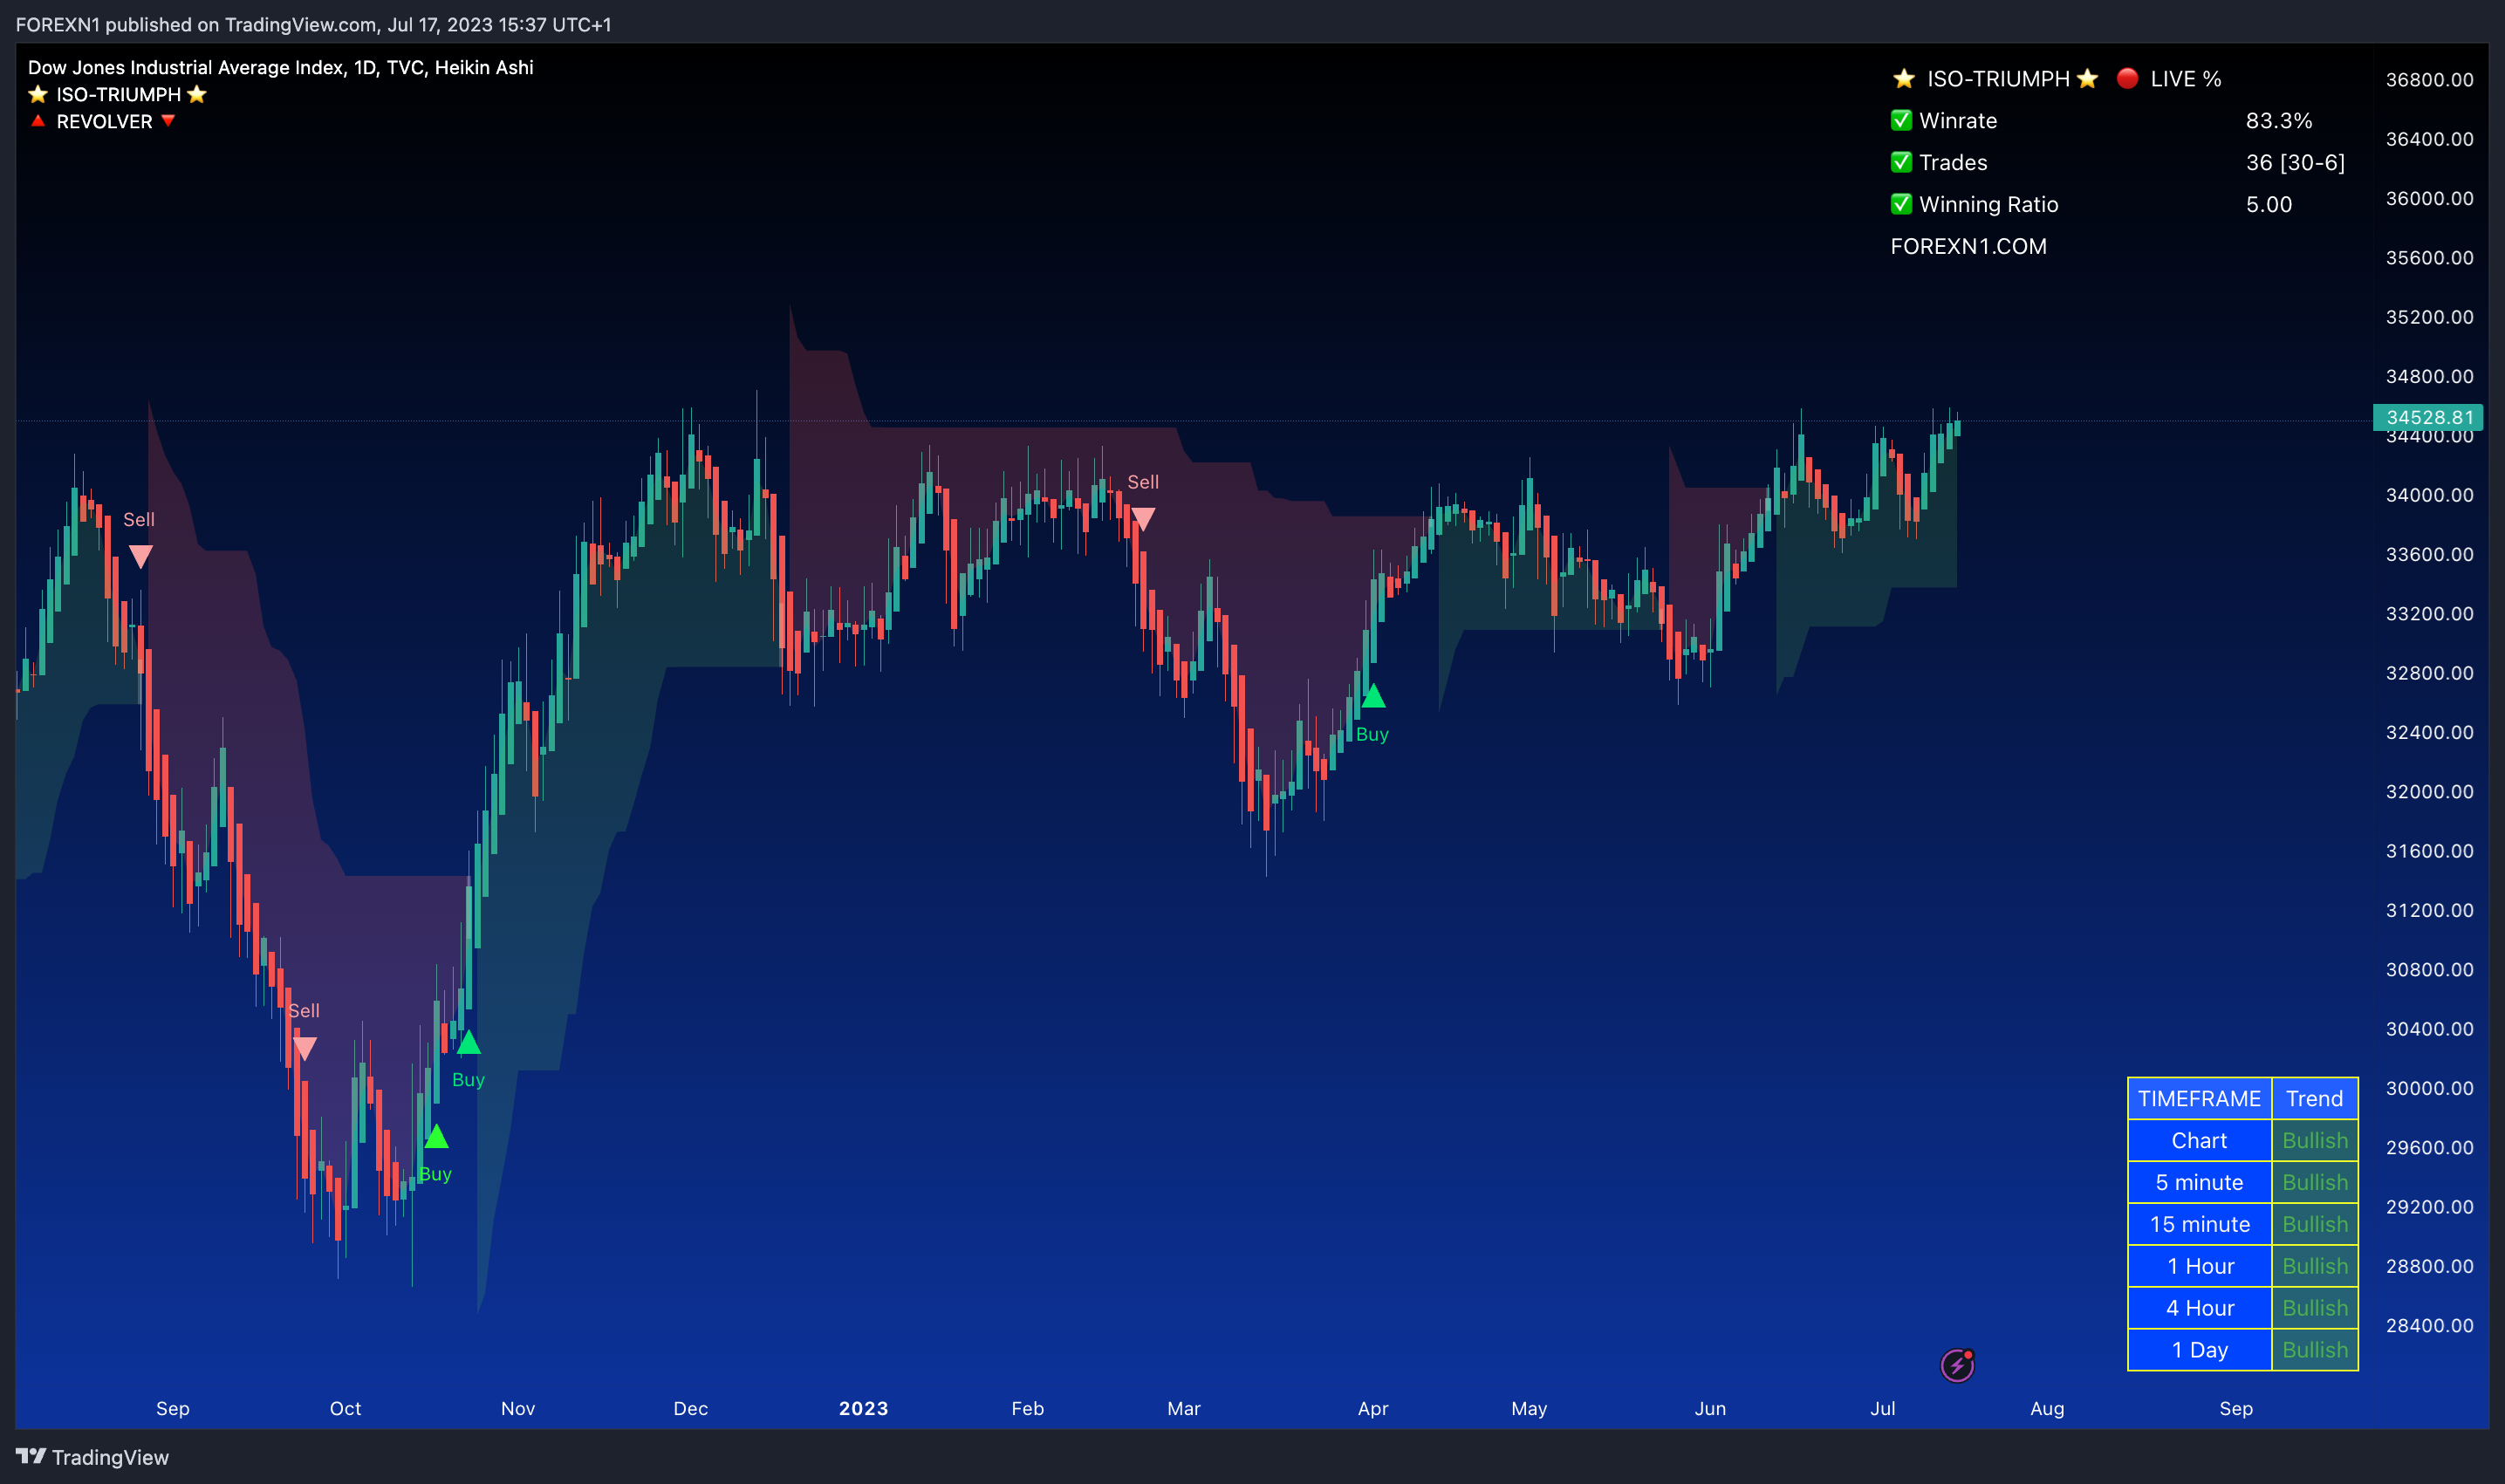2505x1484 pixels.
Task: Click the Bullish cell for 1 Day
Action: (2314, 1350)
